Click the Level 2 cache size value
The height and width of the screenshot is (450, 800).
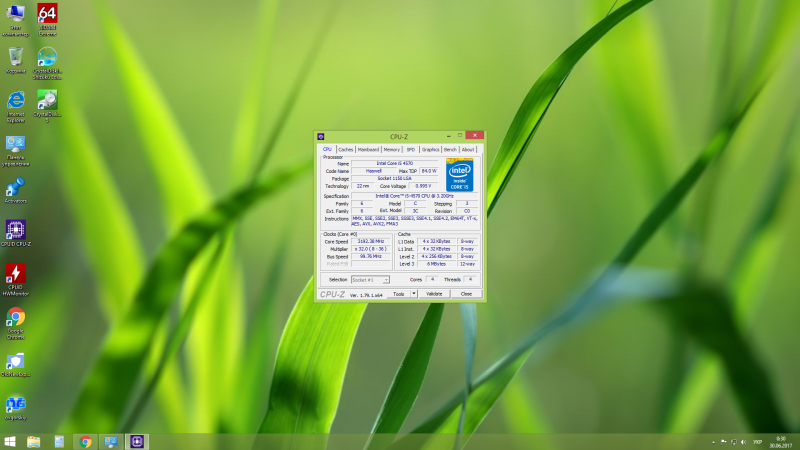[437, 257]
